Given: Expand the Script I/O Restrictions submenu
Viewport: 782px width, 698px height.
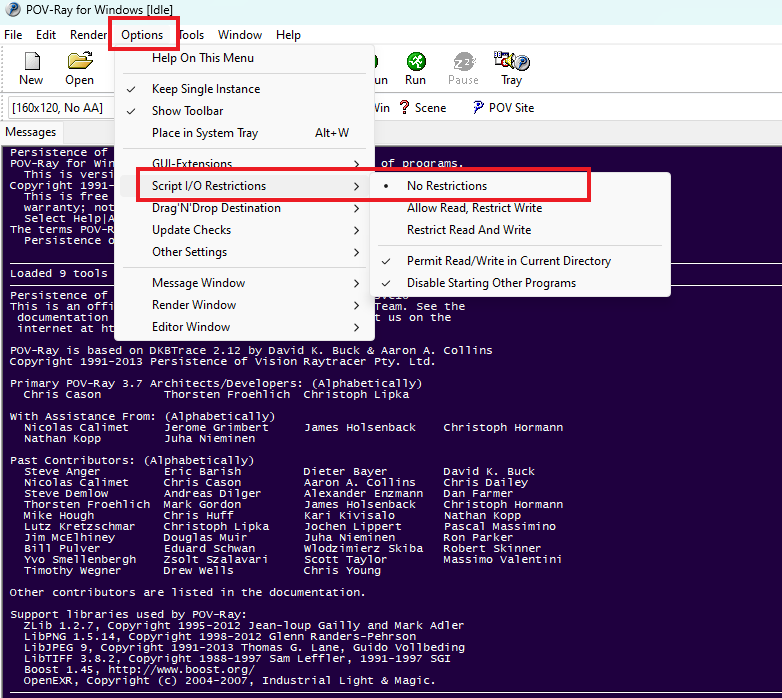Looking at the screenshot, I should point(244,185).
